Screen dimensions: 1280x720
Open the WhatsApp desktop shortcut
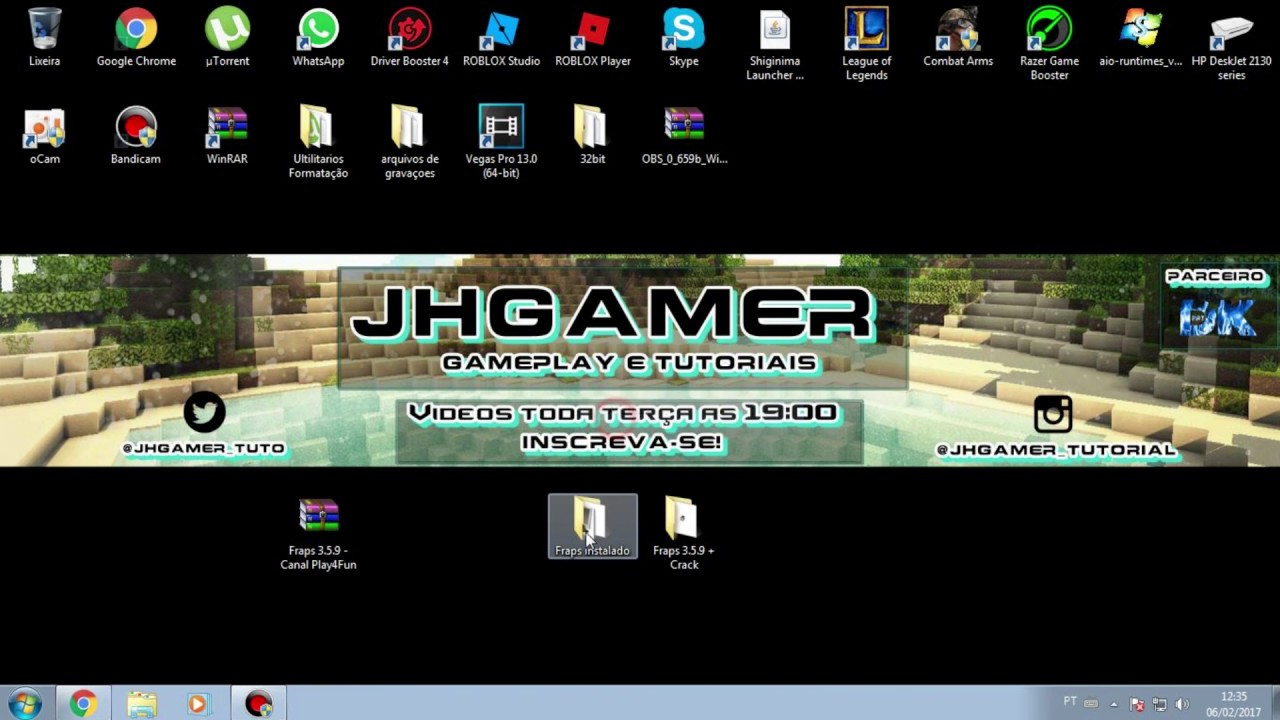point(318,38)
